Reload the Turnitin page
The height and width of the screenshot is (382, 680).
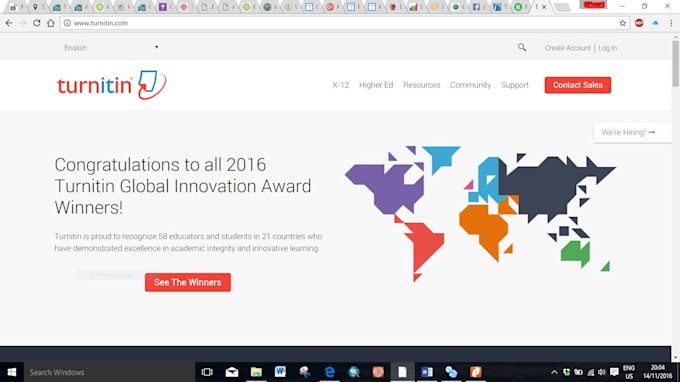37,23
